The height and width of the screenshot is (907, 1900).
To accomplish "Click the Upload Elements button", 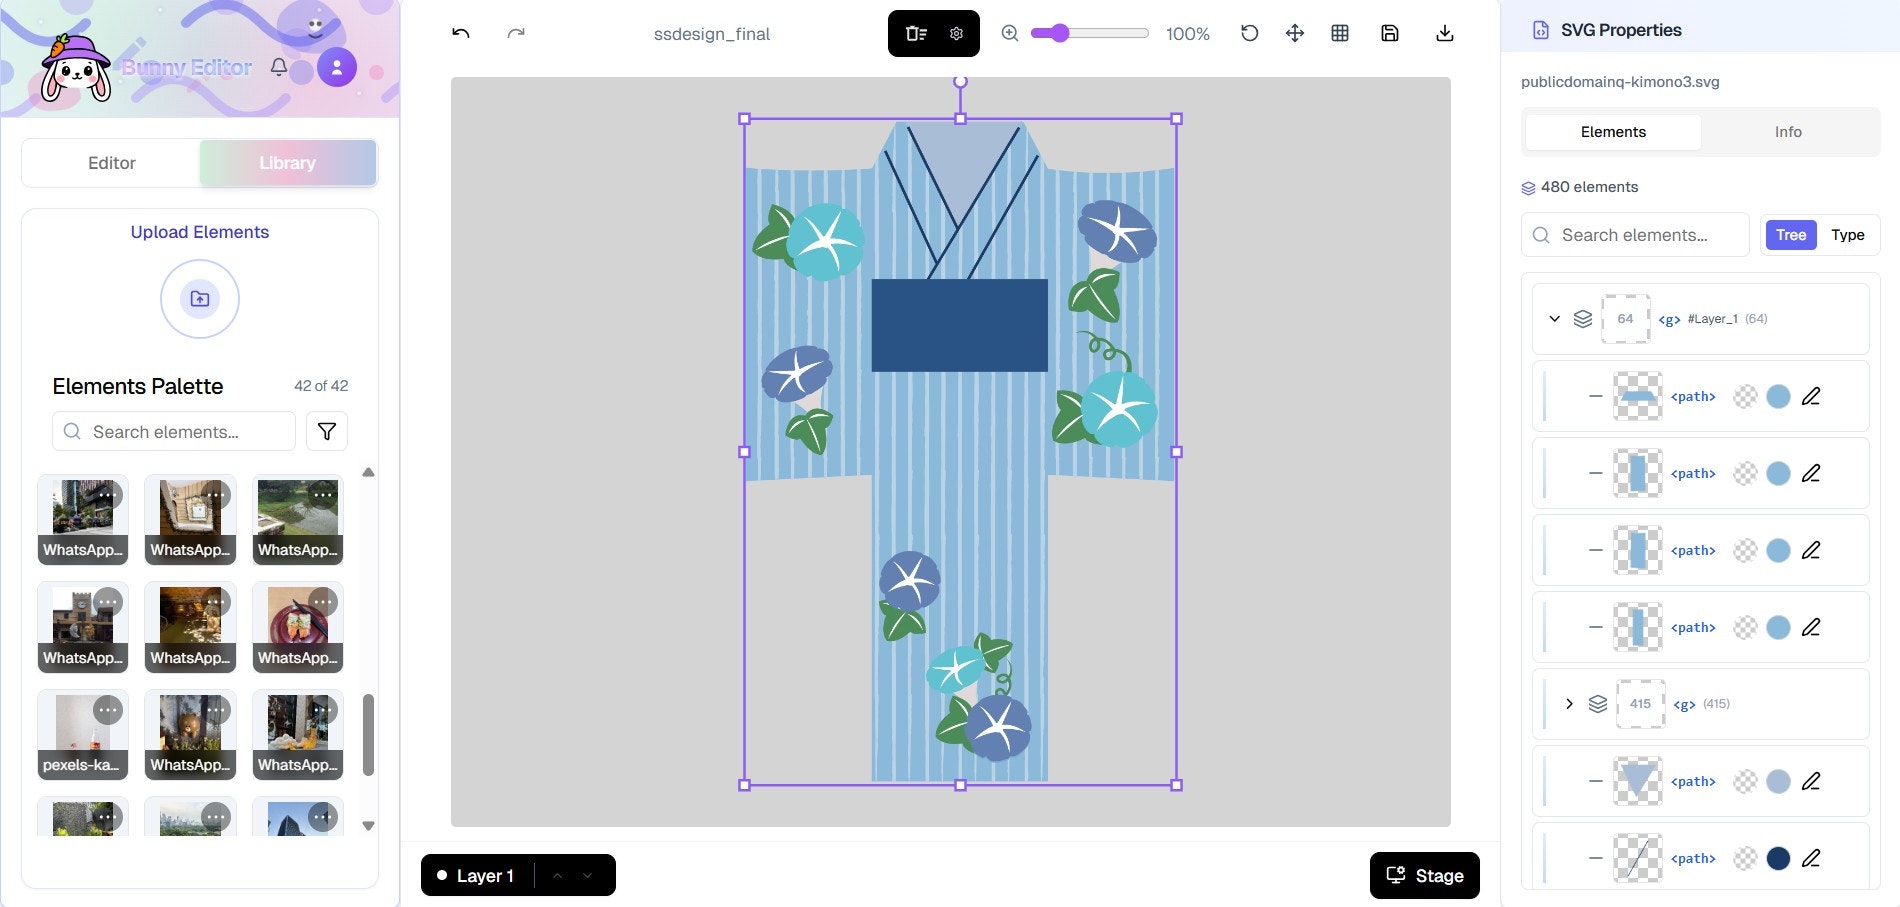I will 199,298.
